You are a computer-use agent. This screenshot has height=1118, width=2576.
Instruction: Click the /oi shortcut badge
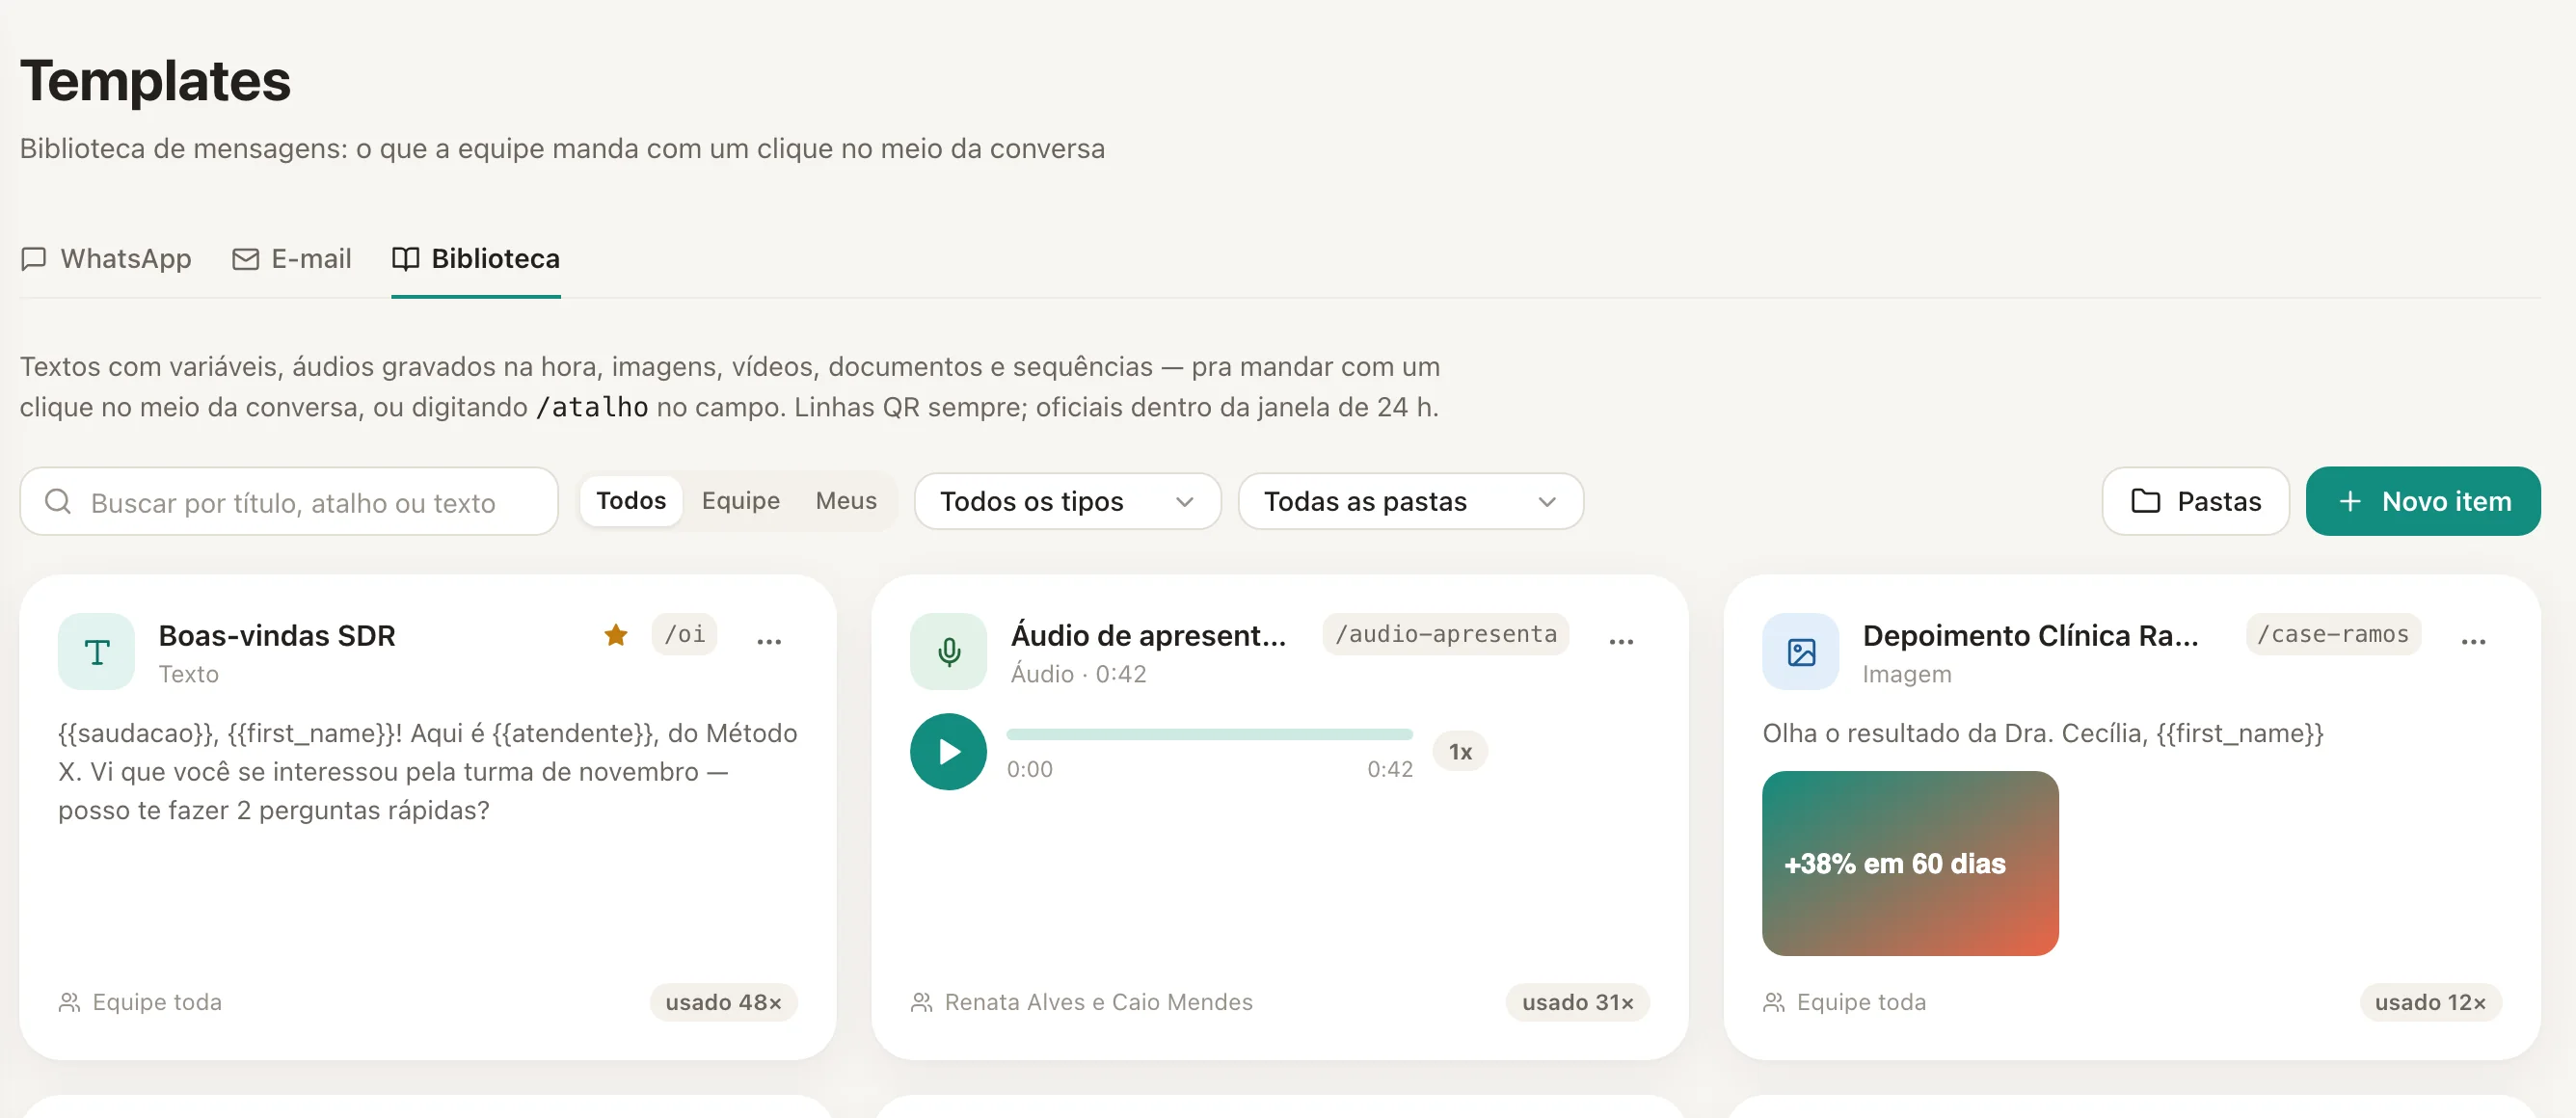684,634
